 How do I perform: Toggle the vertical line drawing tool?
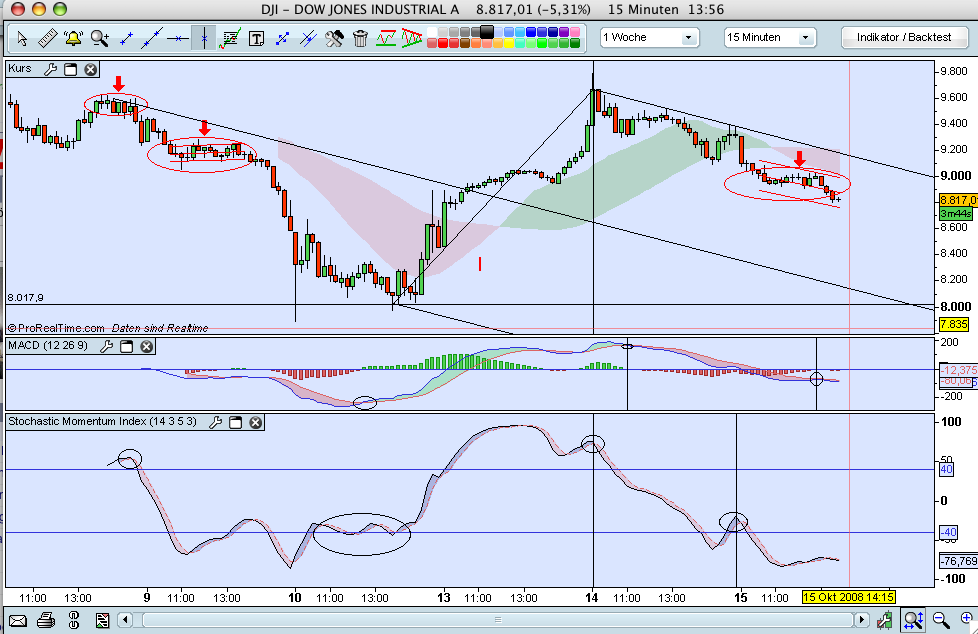(204, 39)
